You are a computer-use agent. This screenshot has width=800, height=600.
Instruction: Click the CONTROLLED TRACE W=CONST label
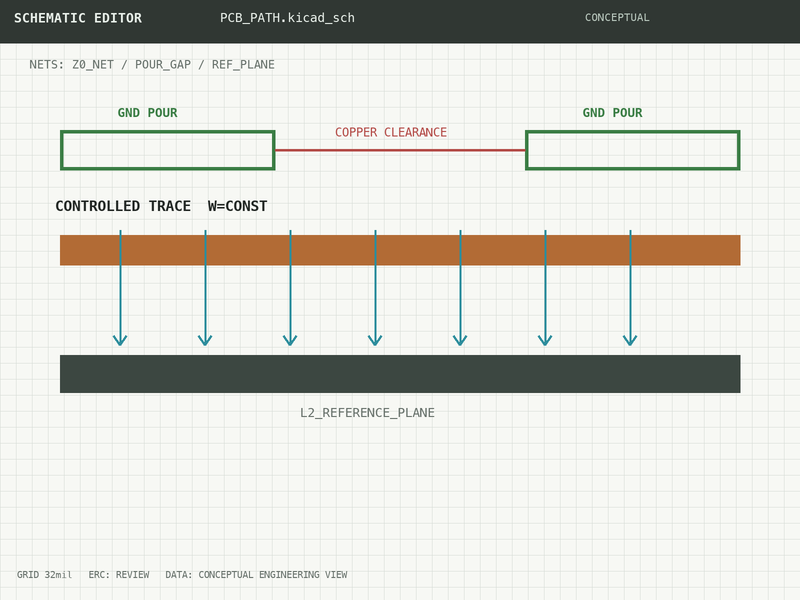click(x=161, y=206)
